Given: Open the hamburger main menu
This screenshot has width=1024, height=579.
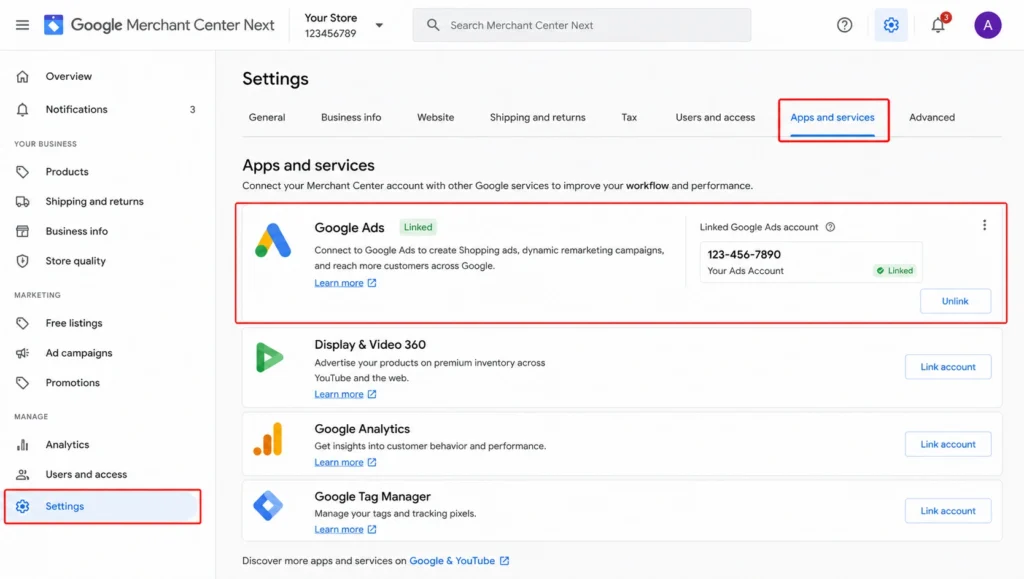Looking at the screenshot, I should click(22, 25).
